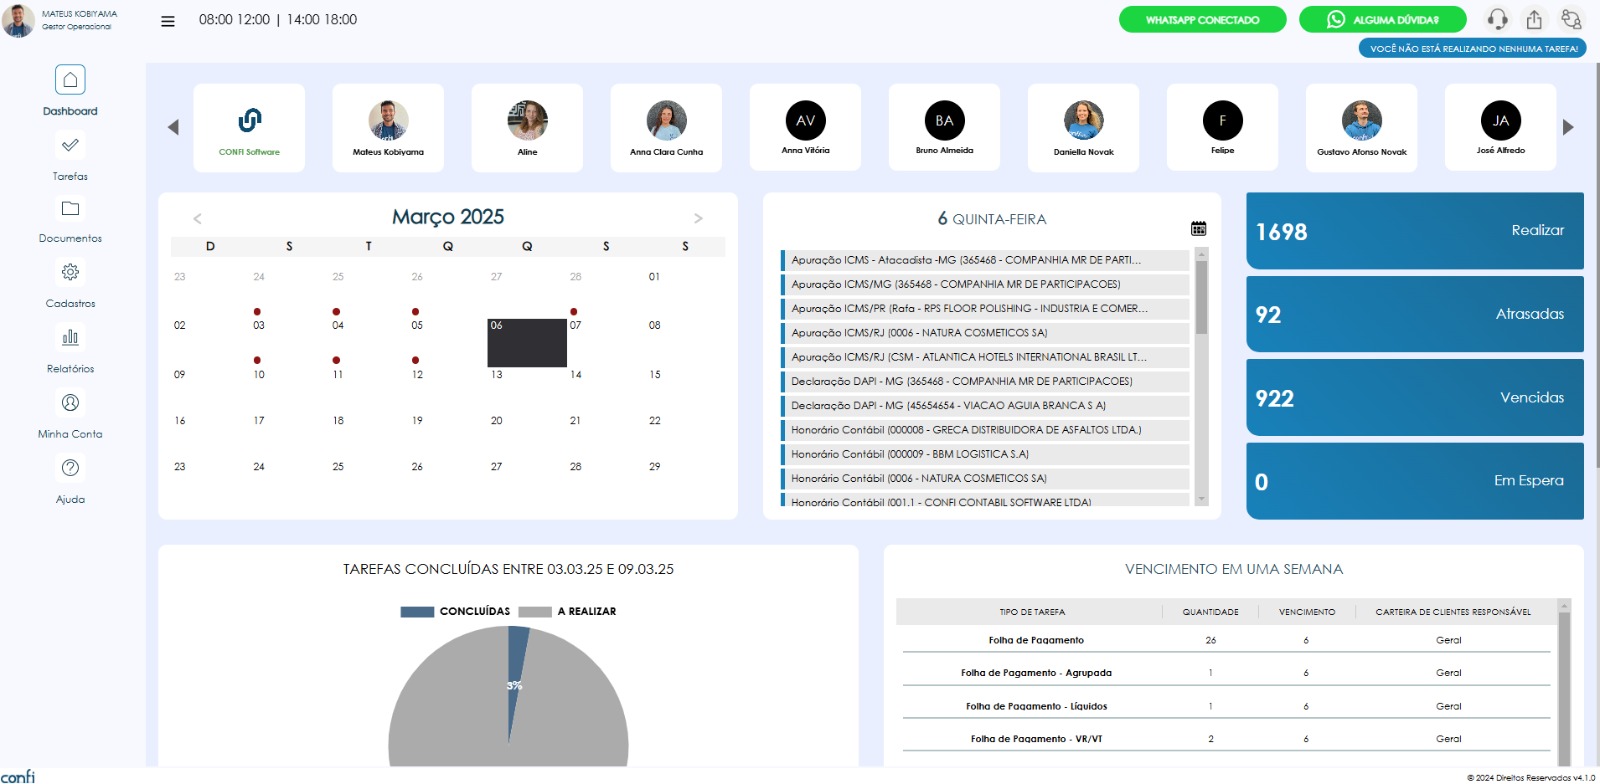The width and height of the screenshot is (1600, 784).
Task: Click the Concluídas blue legend swatch
Action: (x=417, y=611)
